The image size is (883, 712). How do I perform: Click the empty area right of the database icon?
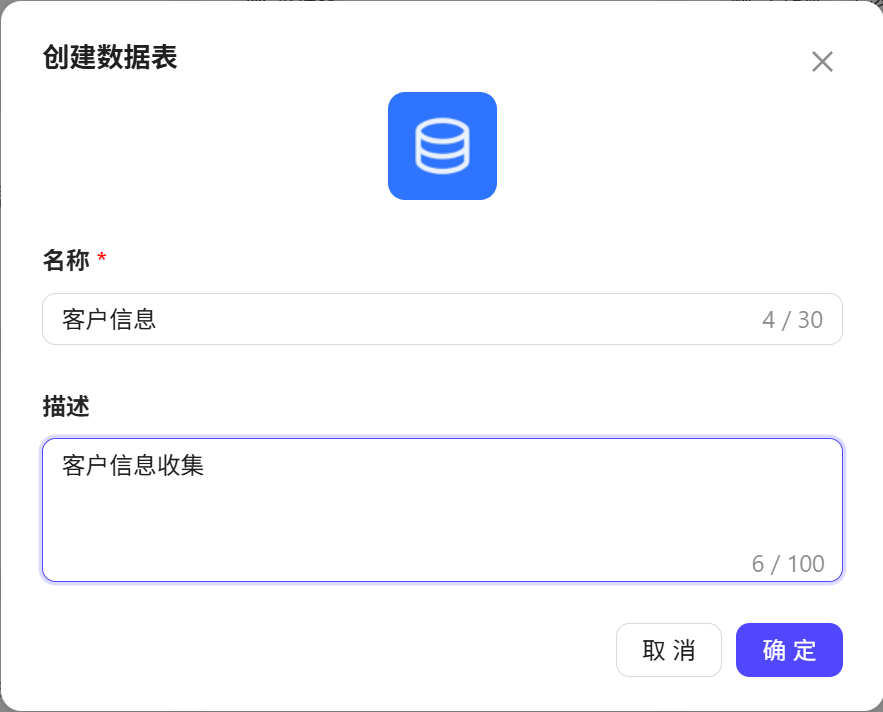pos(650,145)
